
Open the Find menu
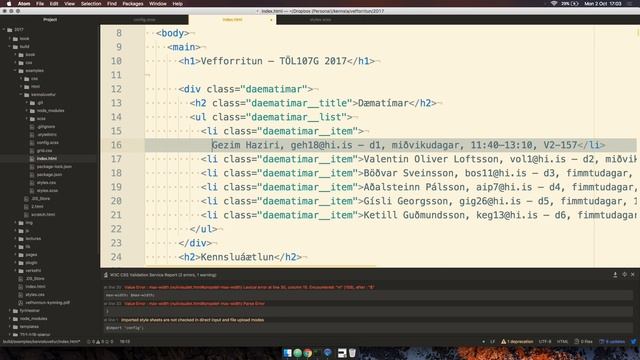[x=112, y=4]
